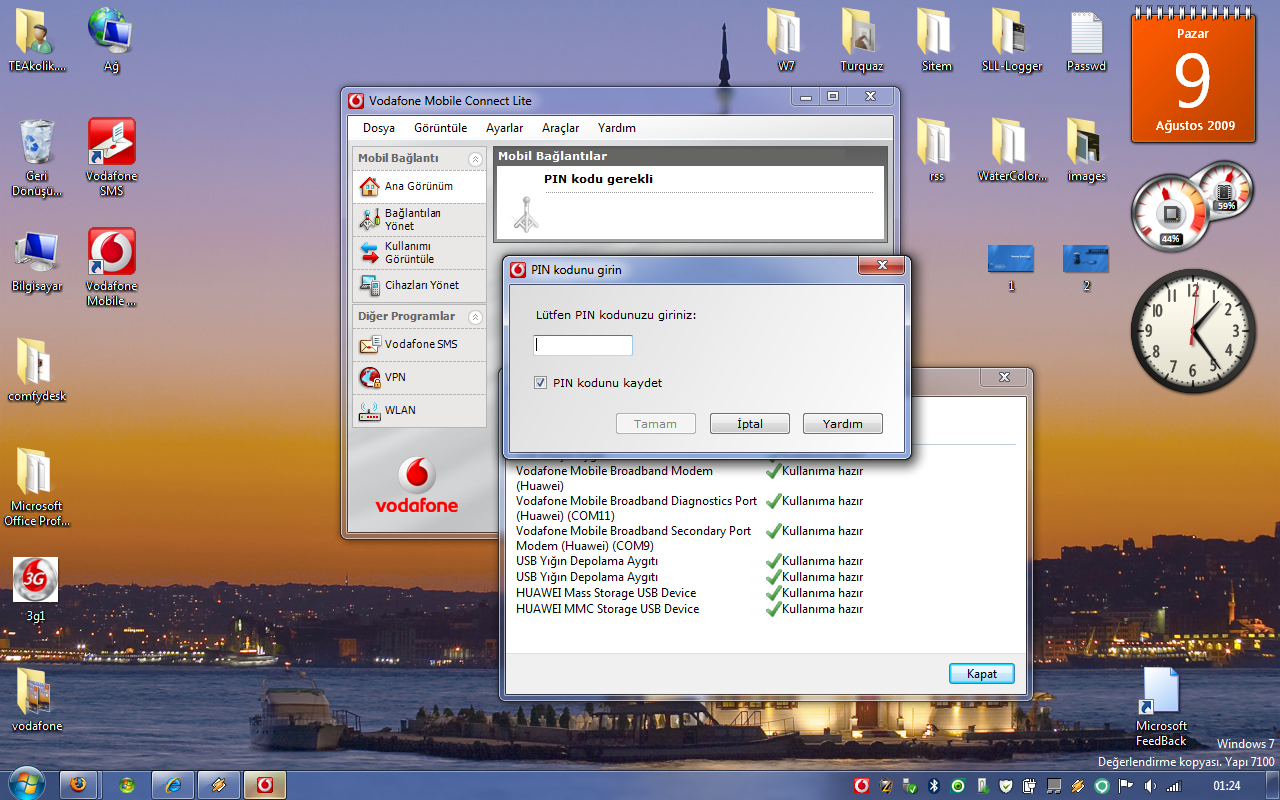1280x800 pixels.
Task: Click 'PIN kodu gerekli' connection status text
Action: click(598, 179)
